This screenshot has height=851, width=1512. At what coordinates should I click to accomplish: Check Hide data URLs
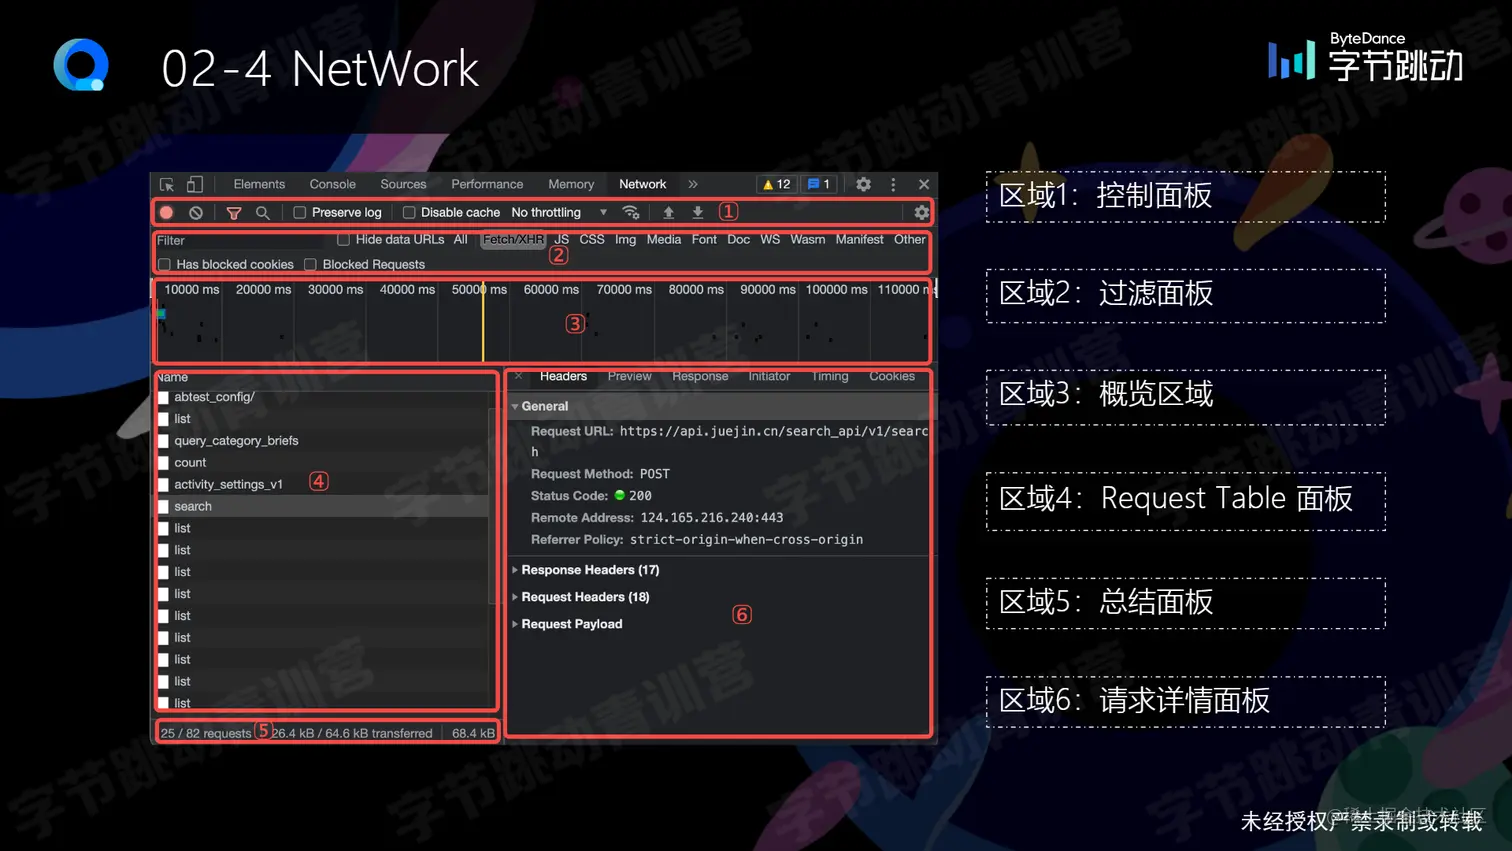(x=343, y=239)
